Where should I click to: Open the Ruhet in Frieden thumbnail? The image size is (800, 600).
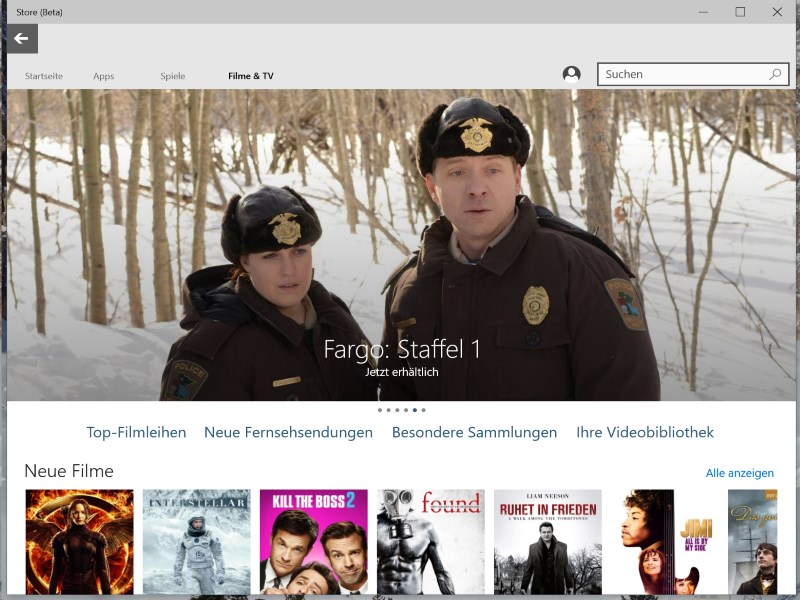pos(548,542)
